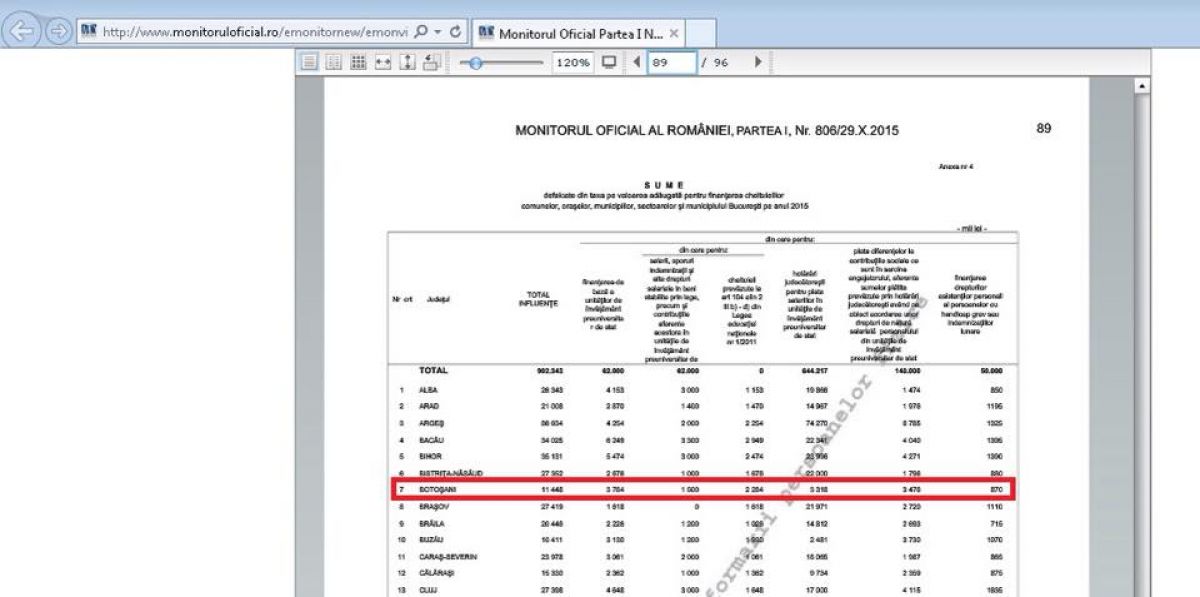Viewport: 1200px width, 597px height.
Task: Go to the next document page
Action: (758, 62)
